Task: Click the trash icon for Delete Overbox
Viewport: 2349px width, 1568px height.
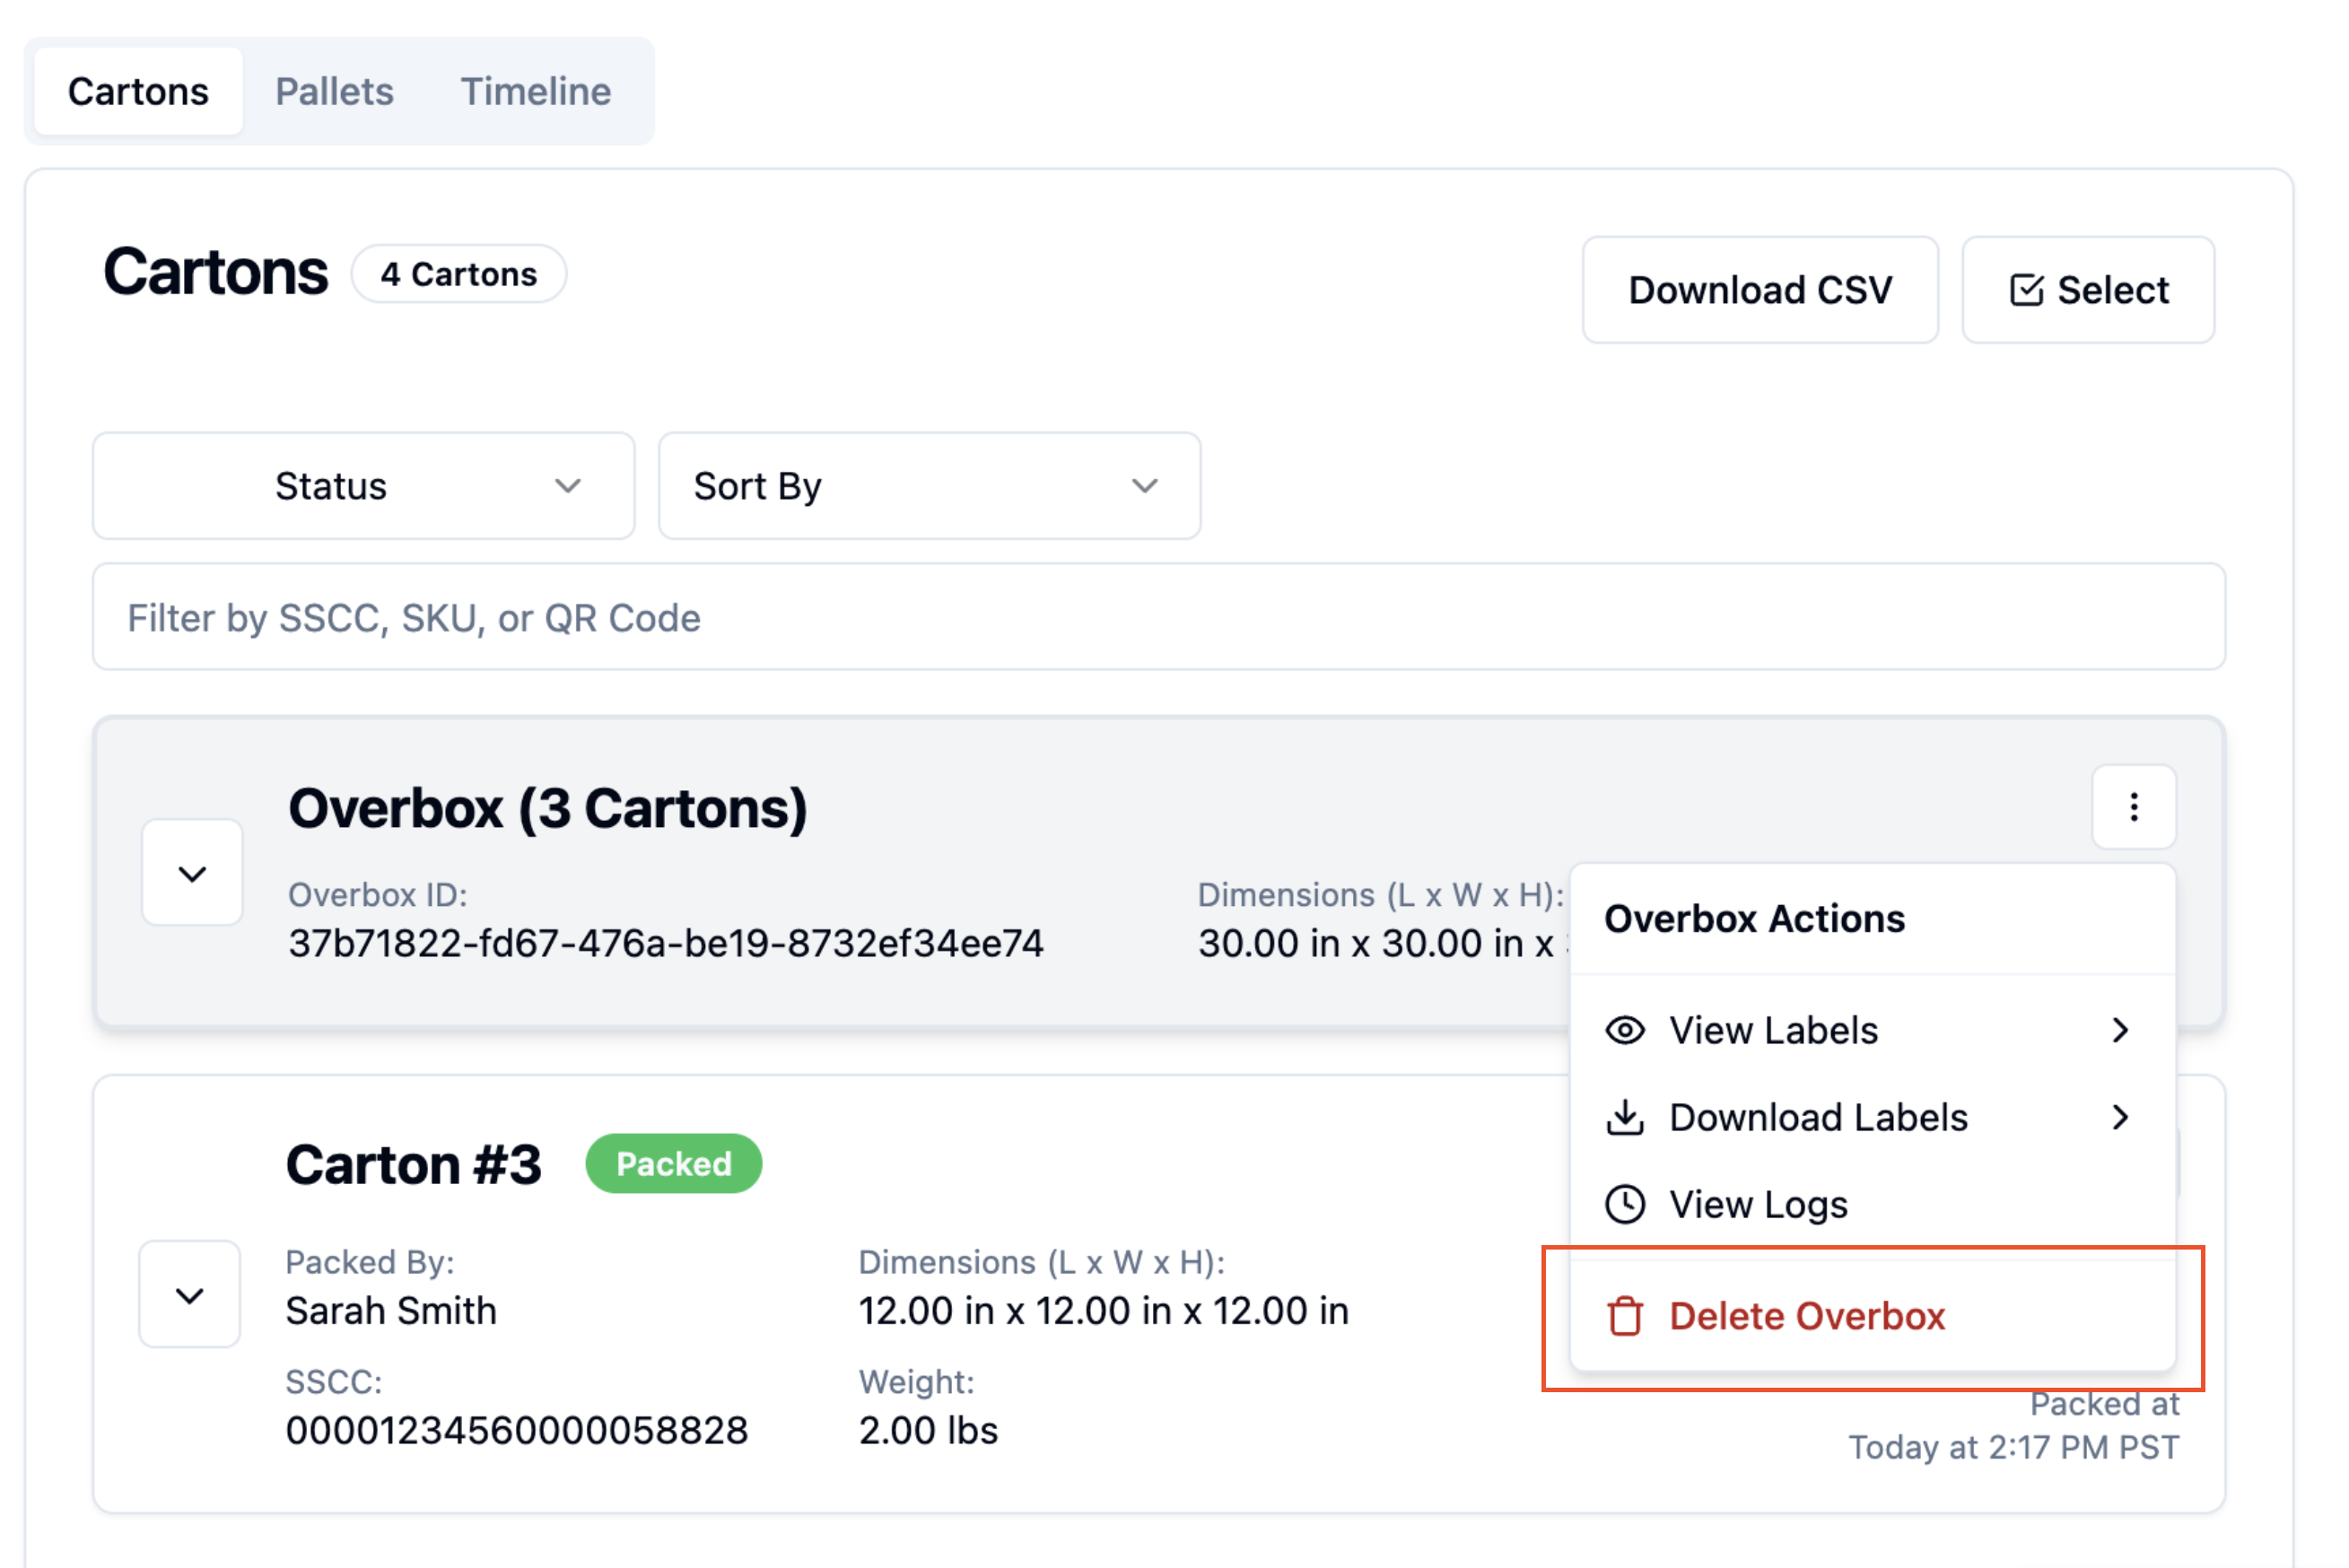Action: (1625, 1316)
